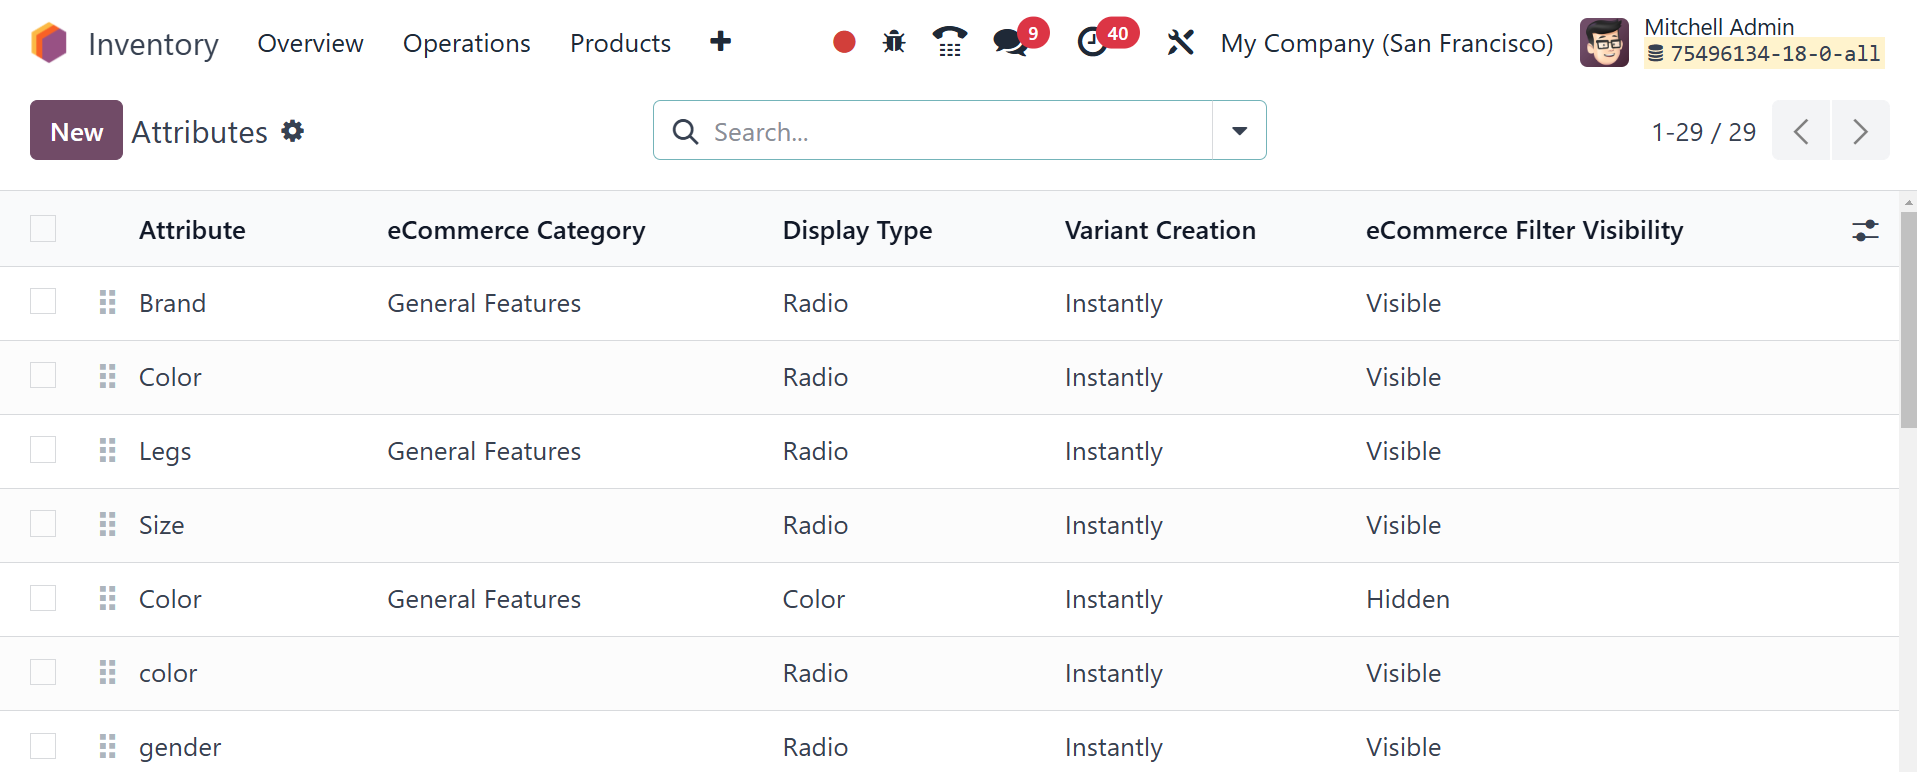Open the Operations menu

tap(466, 43)
